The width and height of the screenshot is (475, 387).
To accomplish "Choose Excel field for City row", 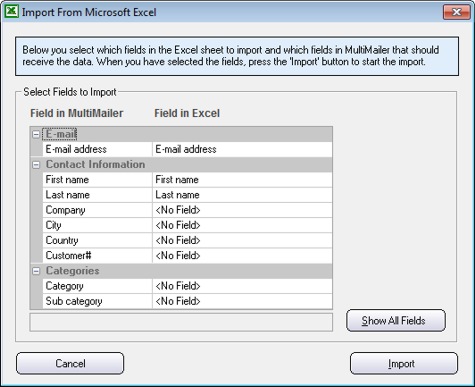I will (242, 225).
